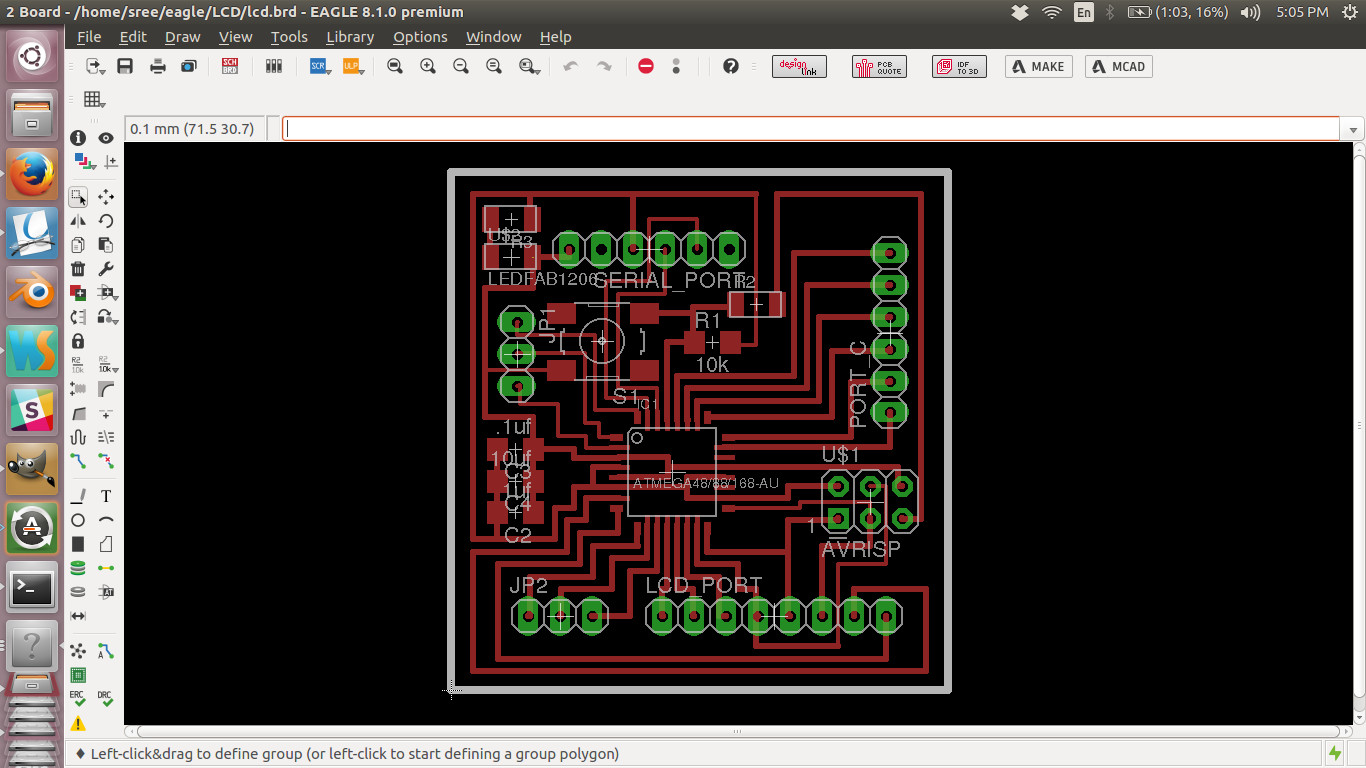Screen dimensions: 1366x768
Task: Select the Meander tool
Action: tap(78, 437)
